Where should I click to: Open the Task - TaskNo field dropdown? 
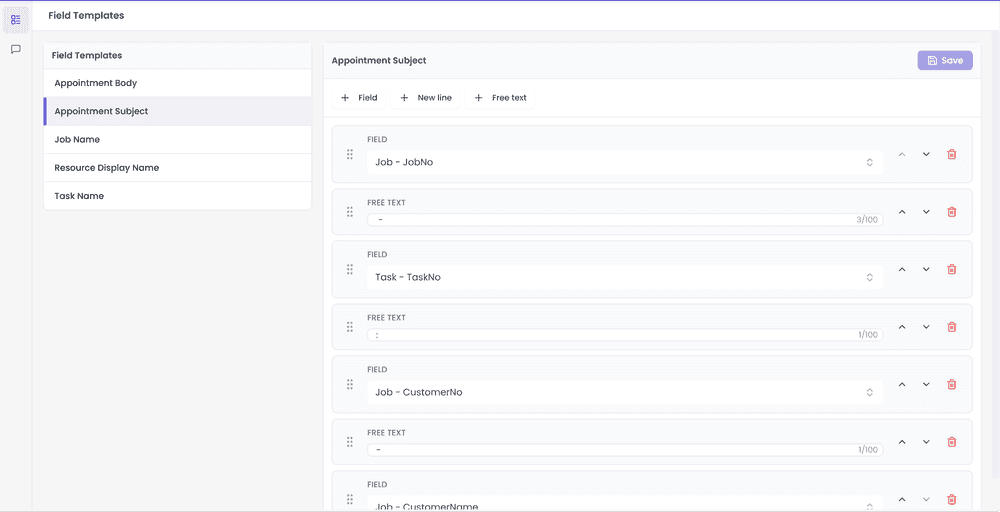tap(625, 277)
